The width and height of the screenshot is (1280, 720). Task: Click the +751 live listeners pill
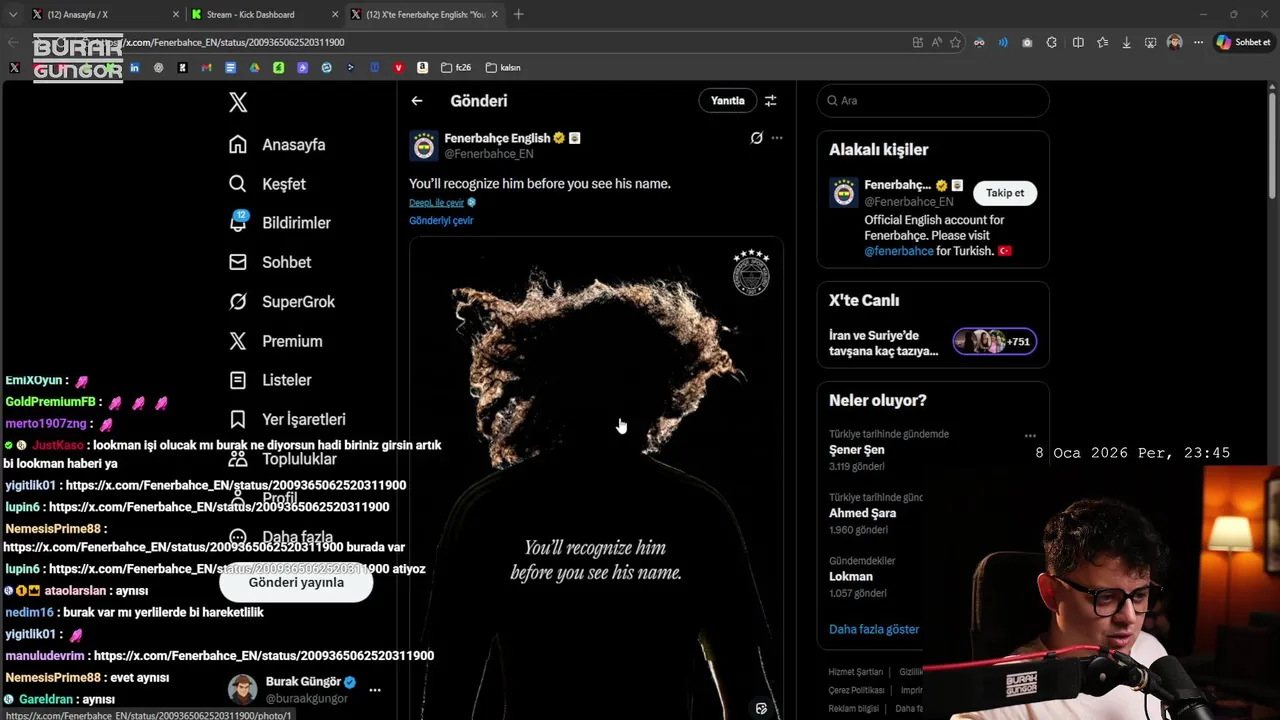995,342
